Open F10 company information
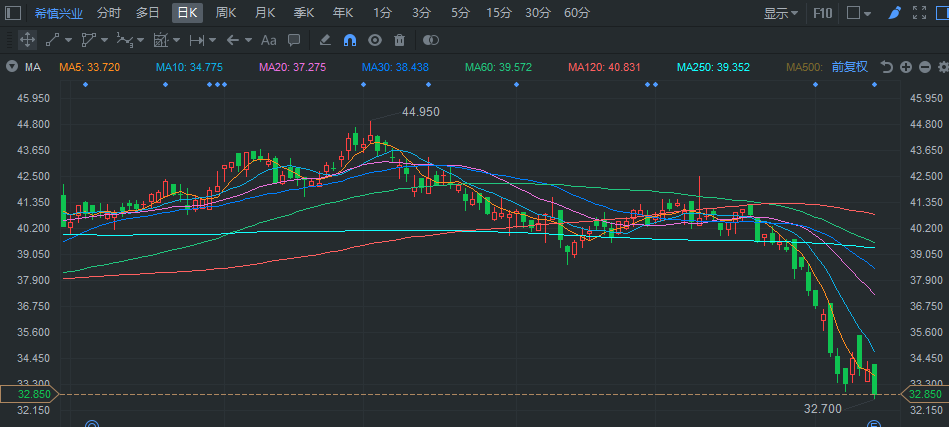Image resolution: width=949 pixels, height=427 pixels. tap(822, 13)
